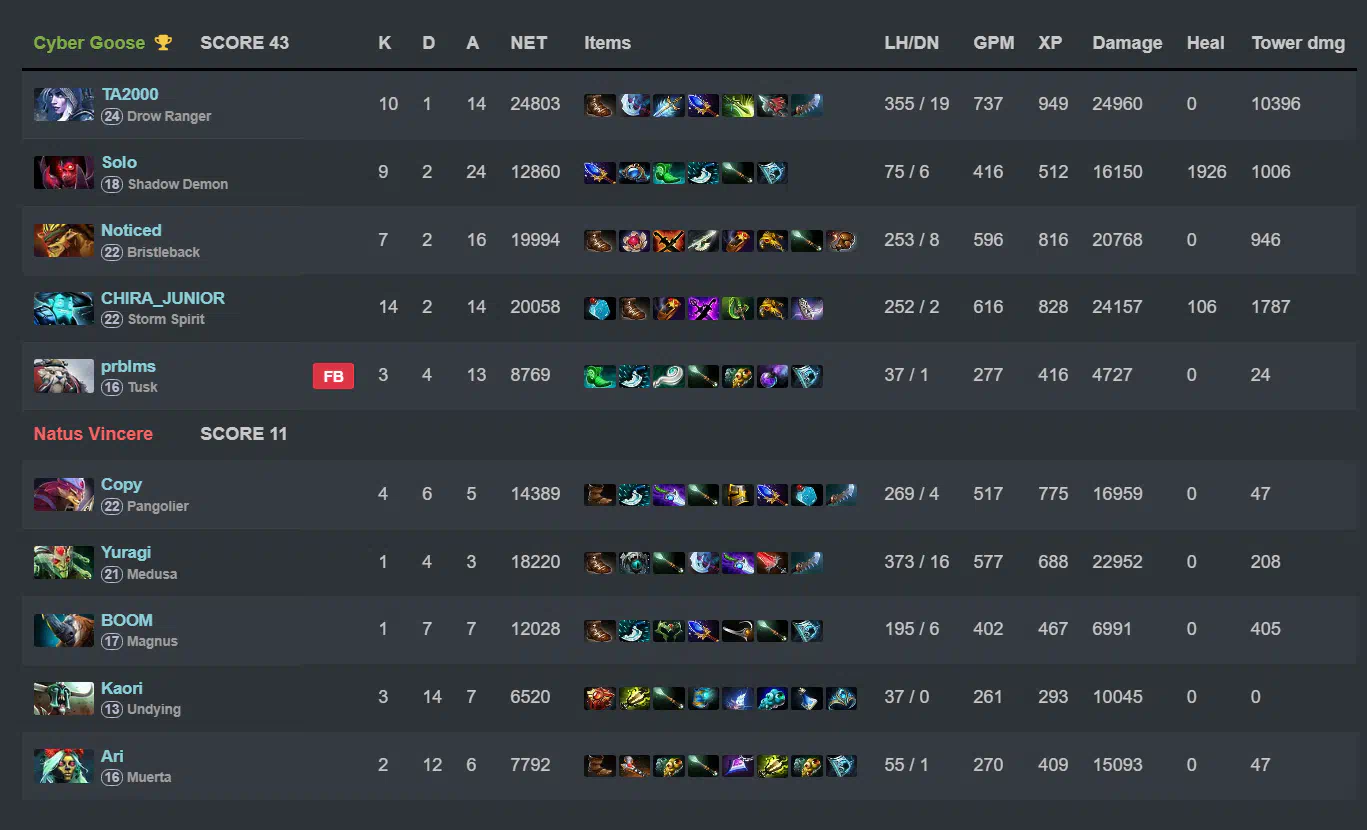The width and height of the screenshot is (1367, 830).
Task: Open the Natus Vincere team link
Action: [93, 434]
